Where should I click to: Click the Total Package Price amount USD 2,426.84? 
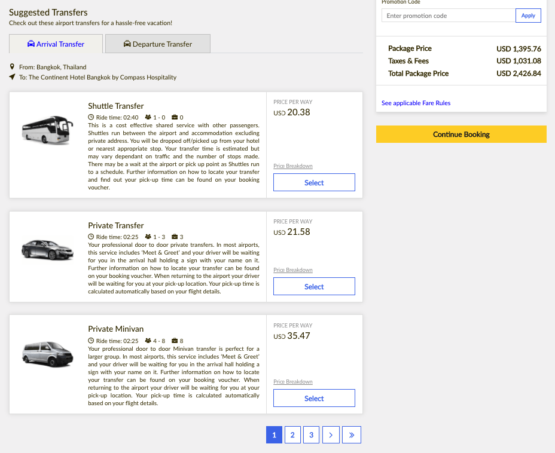pos(519,73)
